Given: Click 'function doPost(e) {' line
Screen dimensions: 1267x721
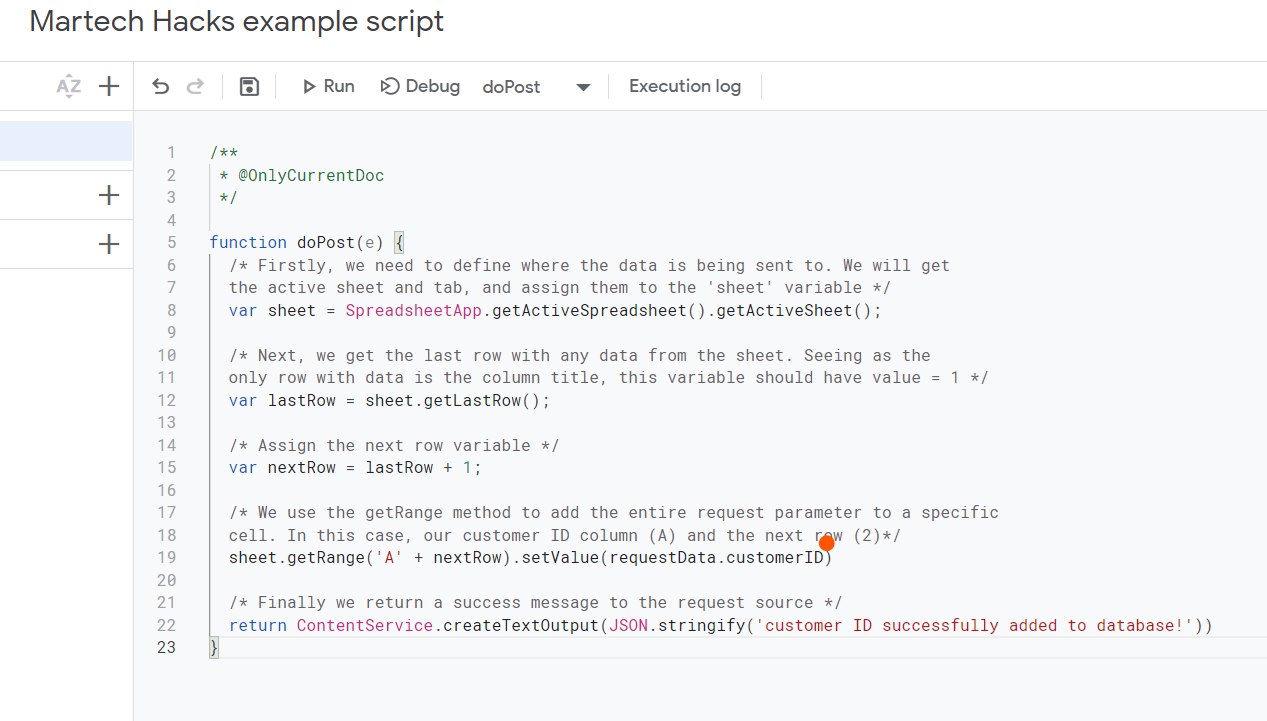Looking at the screenshot, I should point(306,243).
